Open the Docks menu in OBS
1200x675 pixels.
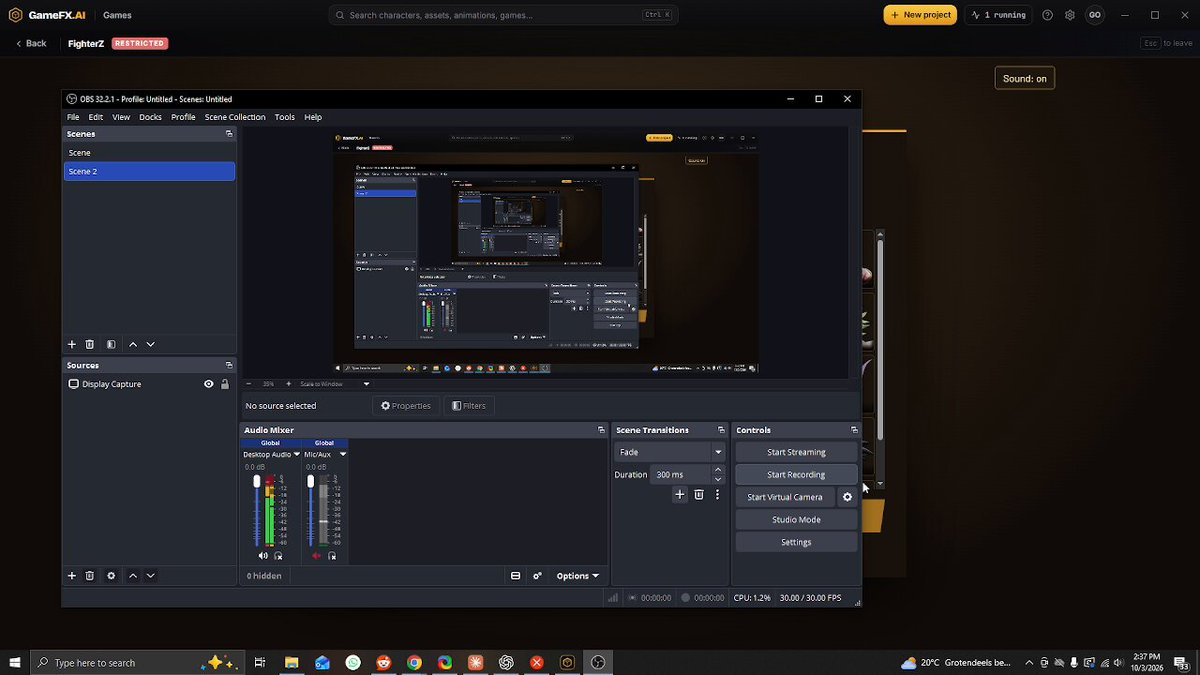click(150, 117)
